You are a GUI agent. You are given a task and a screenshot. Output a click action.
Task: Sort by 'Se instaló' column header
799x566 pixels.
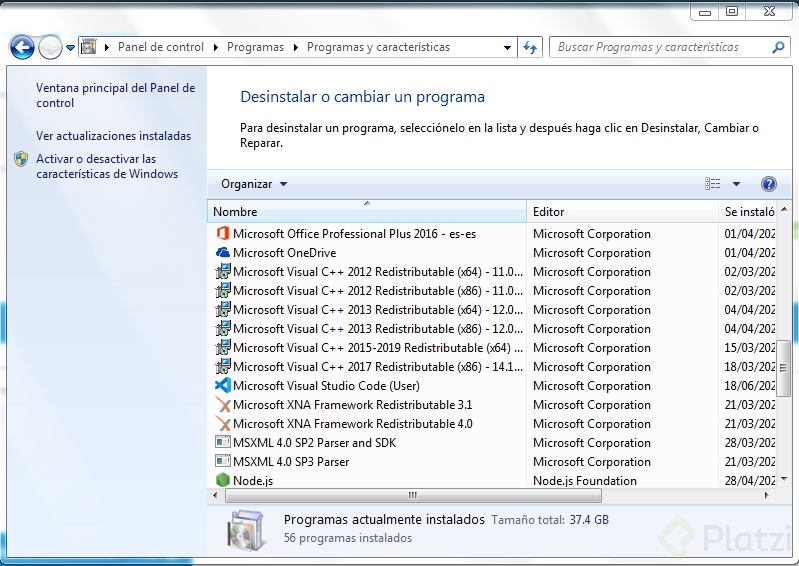(747, 211)
